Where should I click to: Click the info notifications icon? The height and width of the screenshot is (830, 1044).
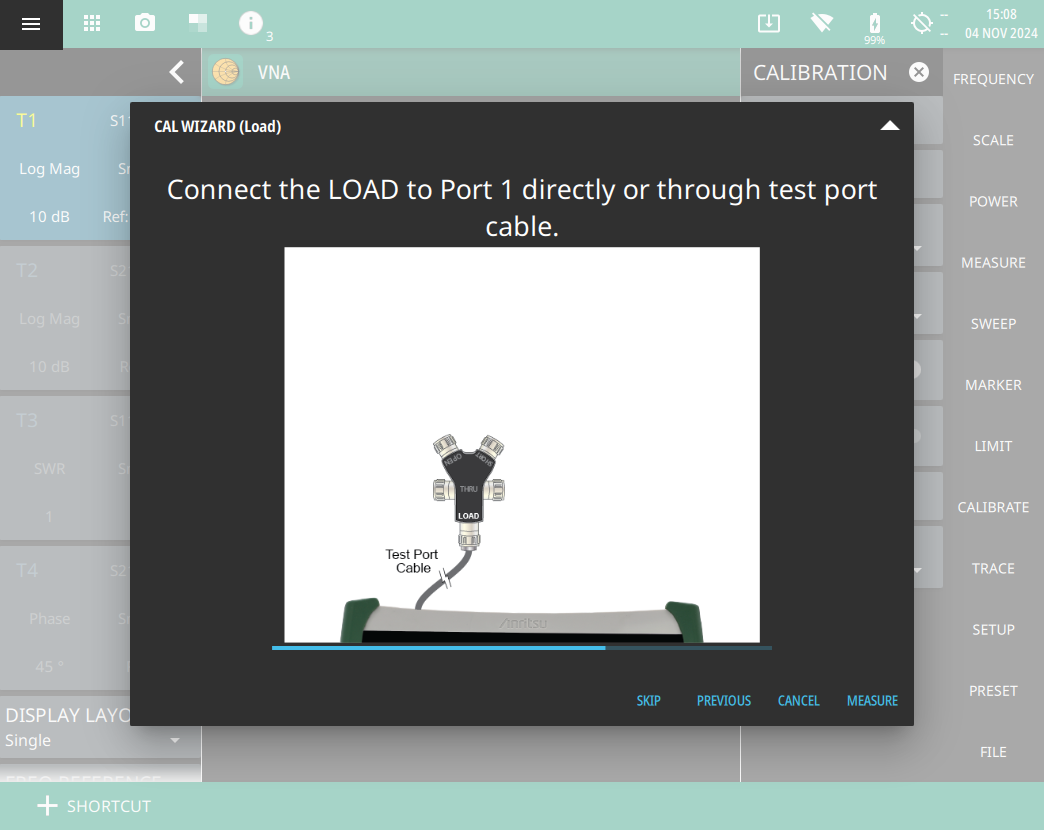(x=251, y=23)
